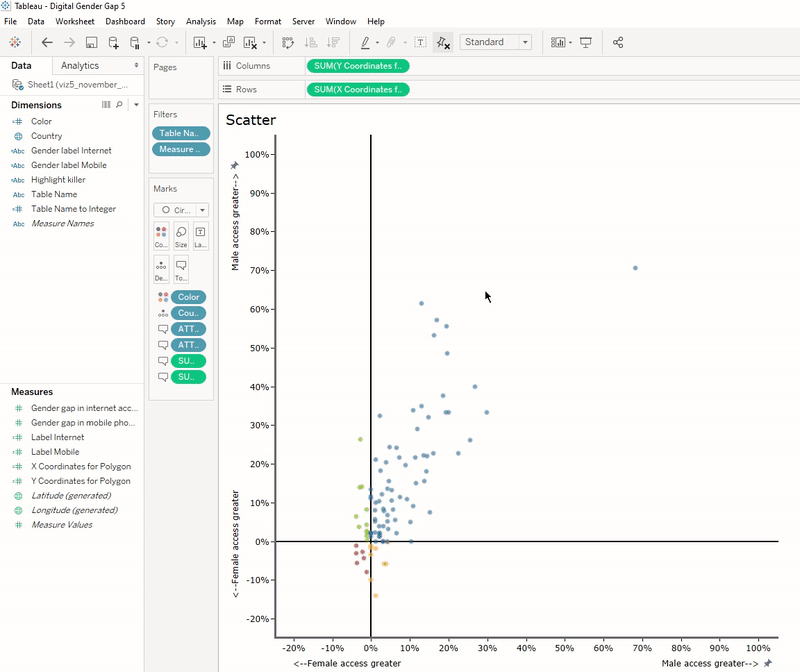Click the Save icon in toolbar

pyautogui.click(x=91, y=42)
